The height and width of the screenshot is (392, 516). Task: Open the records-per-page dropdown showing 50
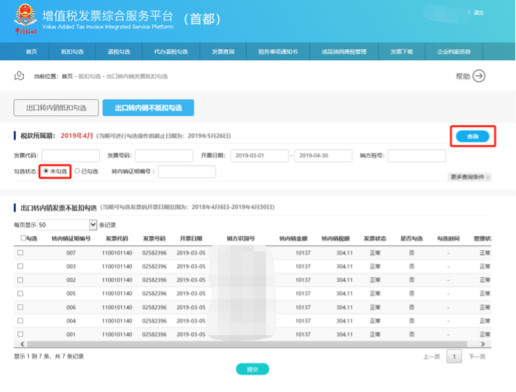pos(67,225)
